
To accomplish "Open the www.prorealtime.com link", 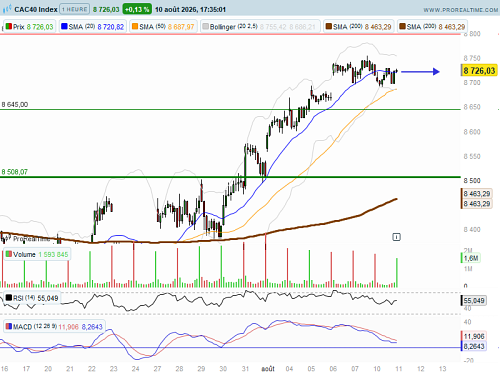I will click(x=461, y=10).
